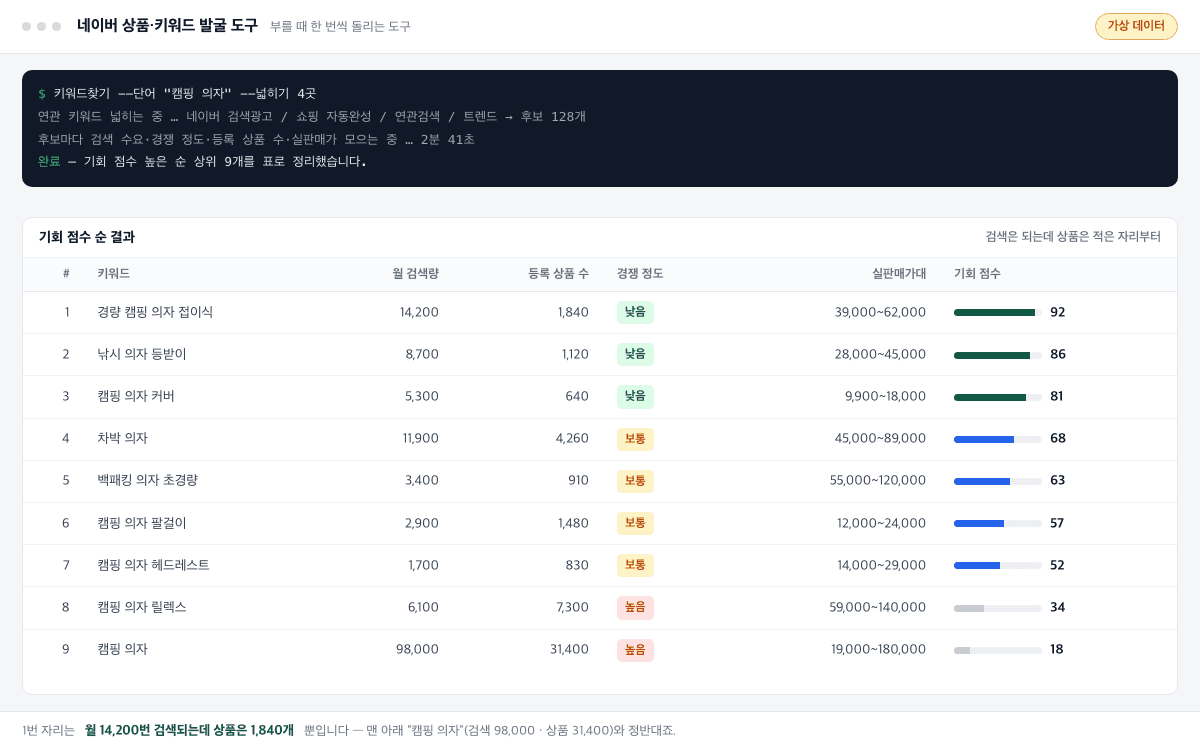Select keyword 캠핑 의자 커버
Screen dimensions: 1200x750
136,396
